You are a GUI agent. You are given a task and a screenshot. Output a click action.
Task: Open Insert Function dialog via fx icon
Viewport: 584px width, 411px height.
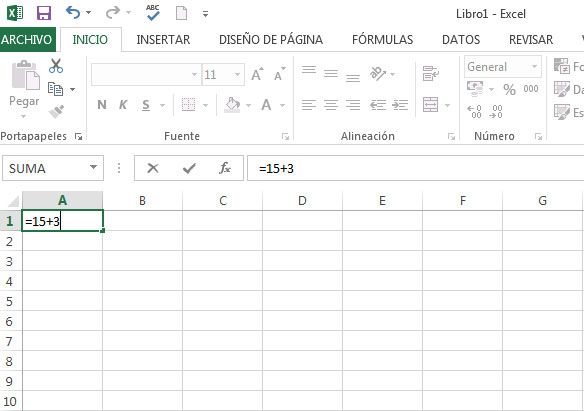[x=225, y=168]
